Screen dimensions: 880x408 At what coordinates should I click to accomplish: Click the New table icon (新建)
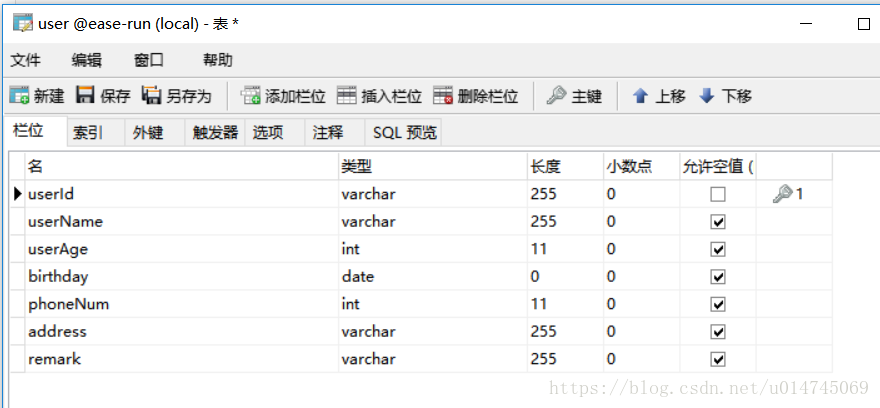[19, 96]
